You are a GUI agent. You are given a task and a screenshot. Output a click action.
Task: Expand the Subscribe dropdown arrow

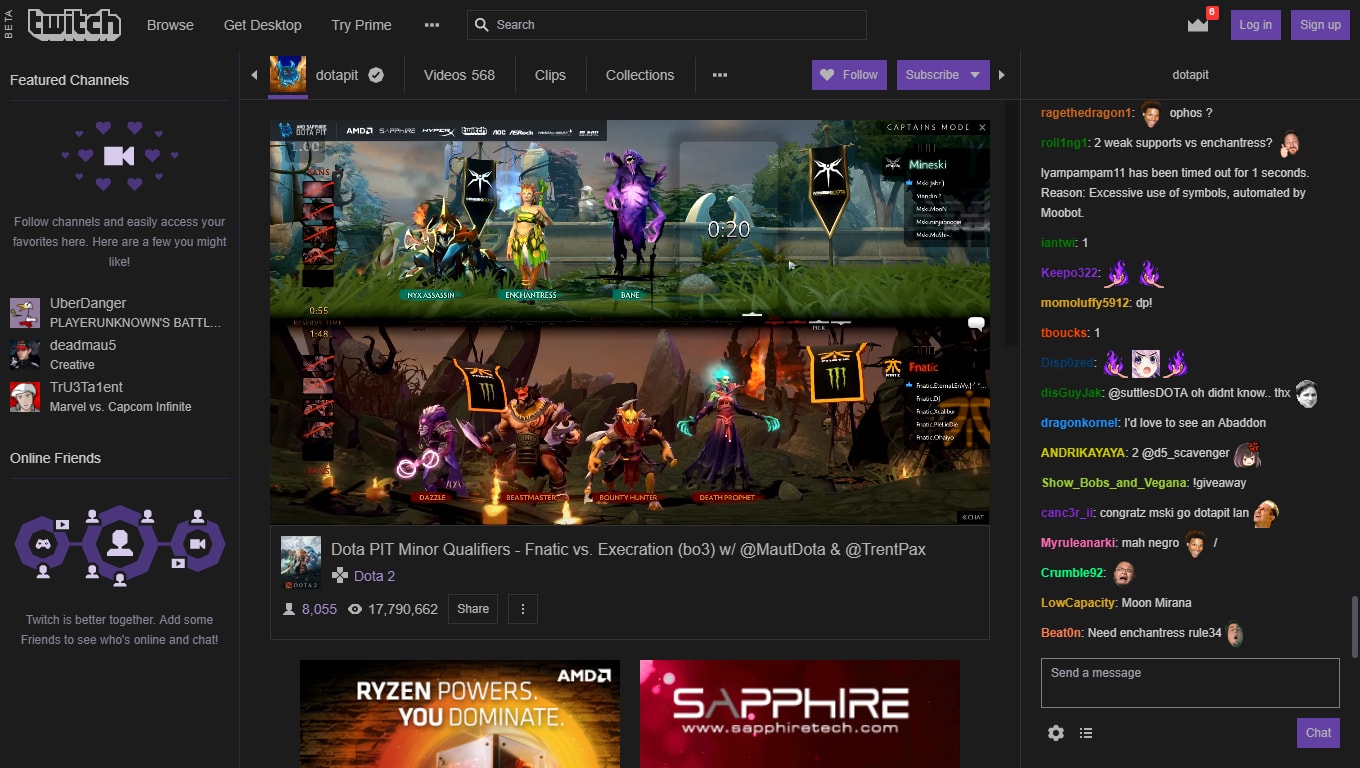click(975, 75)
